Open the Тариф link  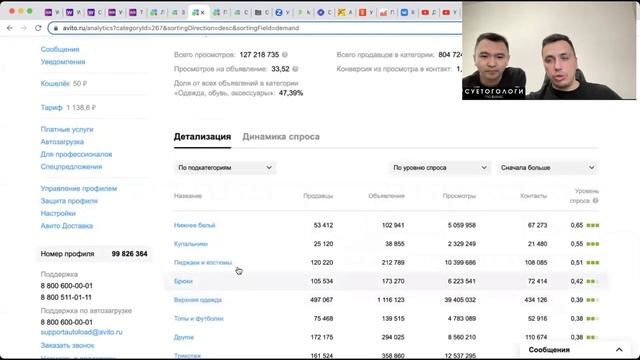click(x=51, y=107)
